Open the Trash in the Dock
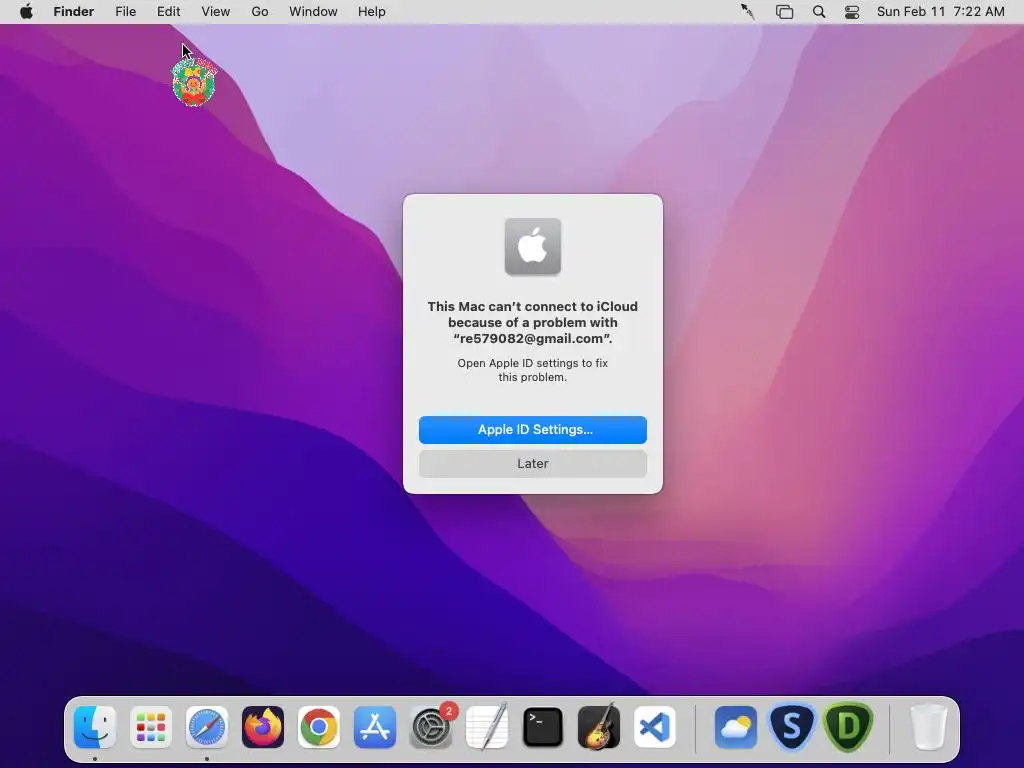Viewport: 1024px width, 768px height. tap(928, 727)
